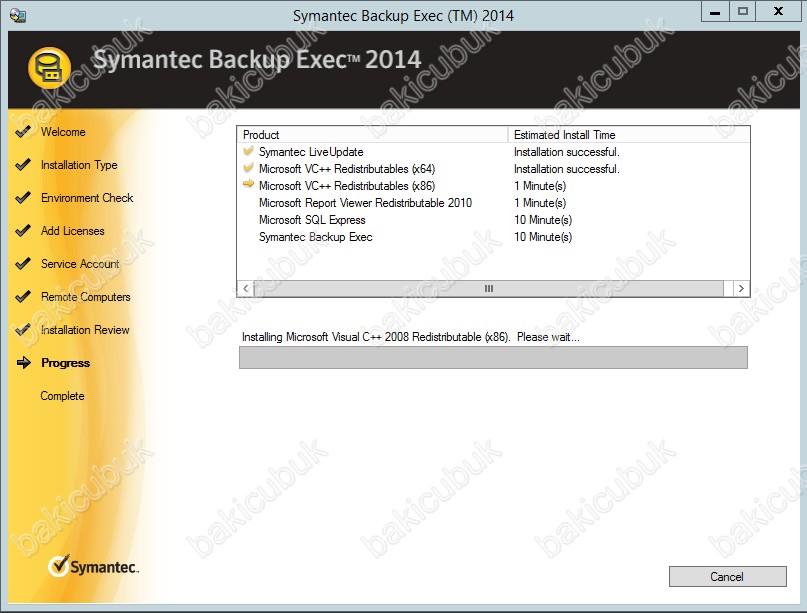
Task: Select the Add Licenses step label
Action: pos(73,231)
